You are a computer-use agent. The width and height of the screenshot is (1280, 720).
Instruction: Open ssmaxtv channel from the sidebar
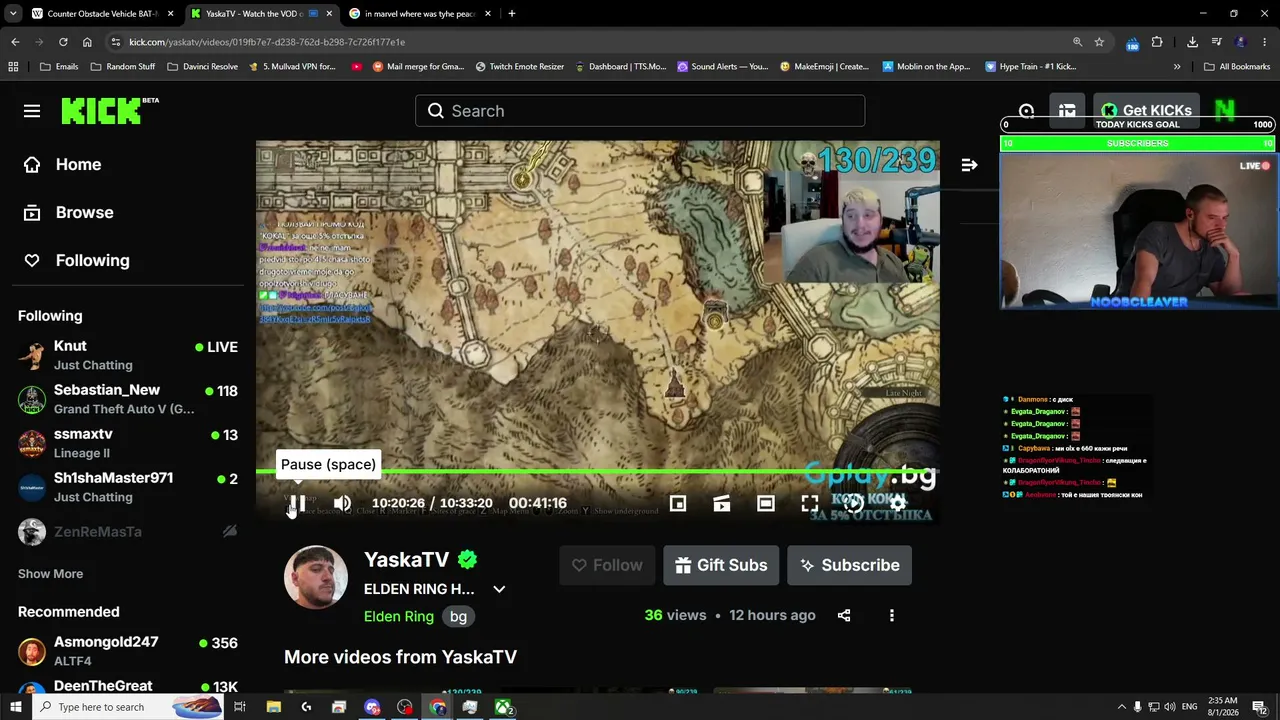(128, 443)
